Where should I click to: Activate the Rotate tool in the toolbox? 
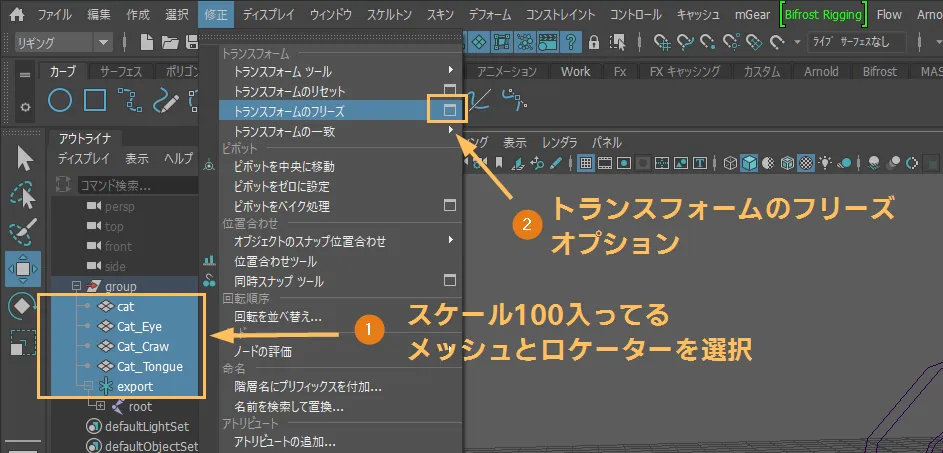click(22, 307)
